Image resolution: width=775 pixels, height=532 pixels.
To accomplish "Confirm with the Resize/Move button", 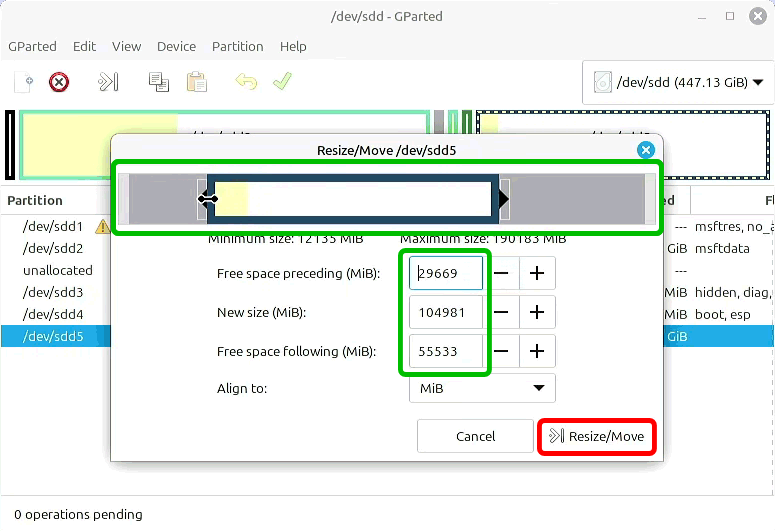I will 598,437.
